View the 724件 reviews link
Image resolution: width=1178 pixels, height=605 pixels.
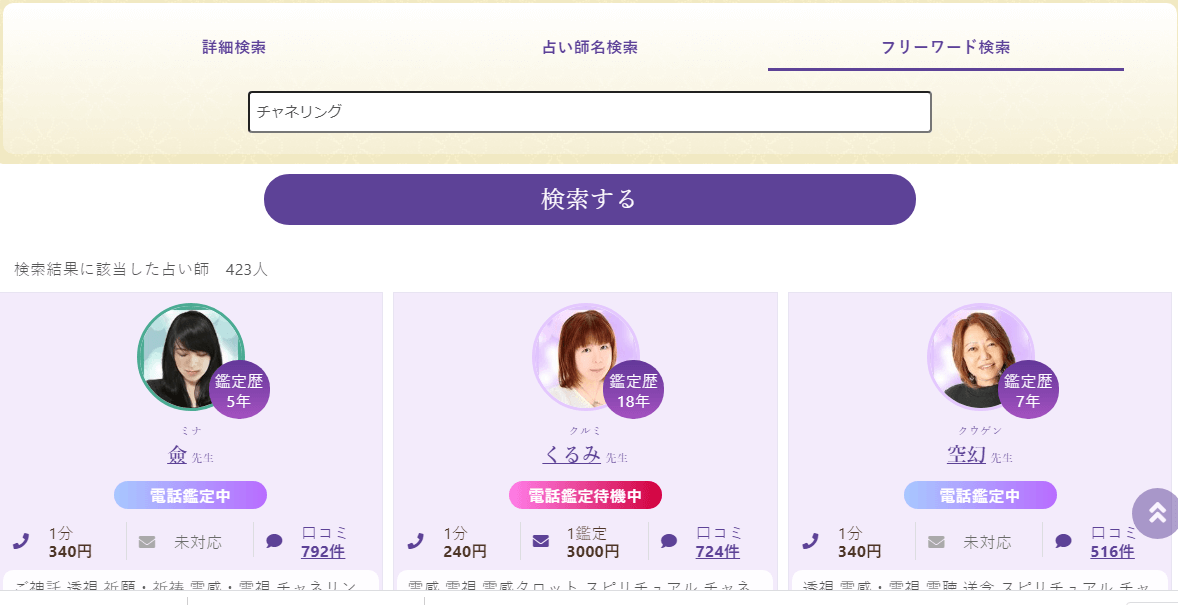[717, 551]
